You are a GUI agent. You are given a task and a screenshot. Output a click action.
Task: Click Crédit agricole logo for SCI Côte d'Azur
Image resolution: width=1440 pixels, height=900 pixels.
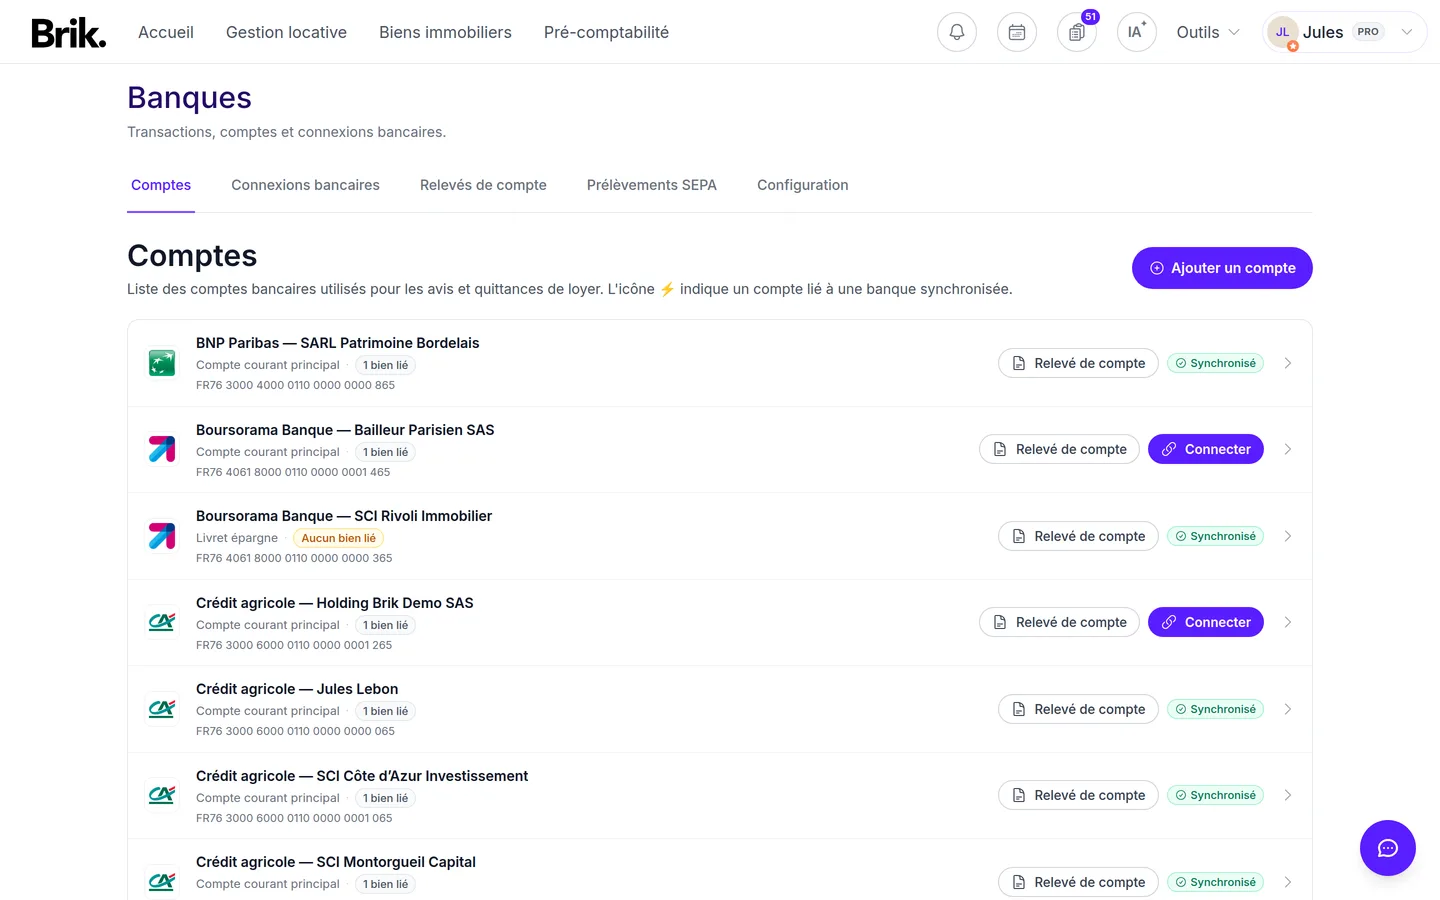(x=162, y=795)
